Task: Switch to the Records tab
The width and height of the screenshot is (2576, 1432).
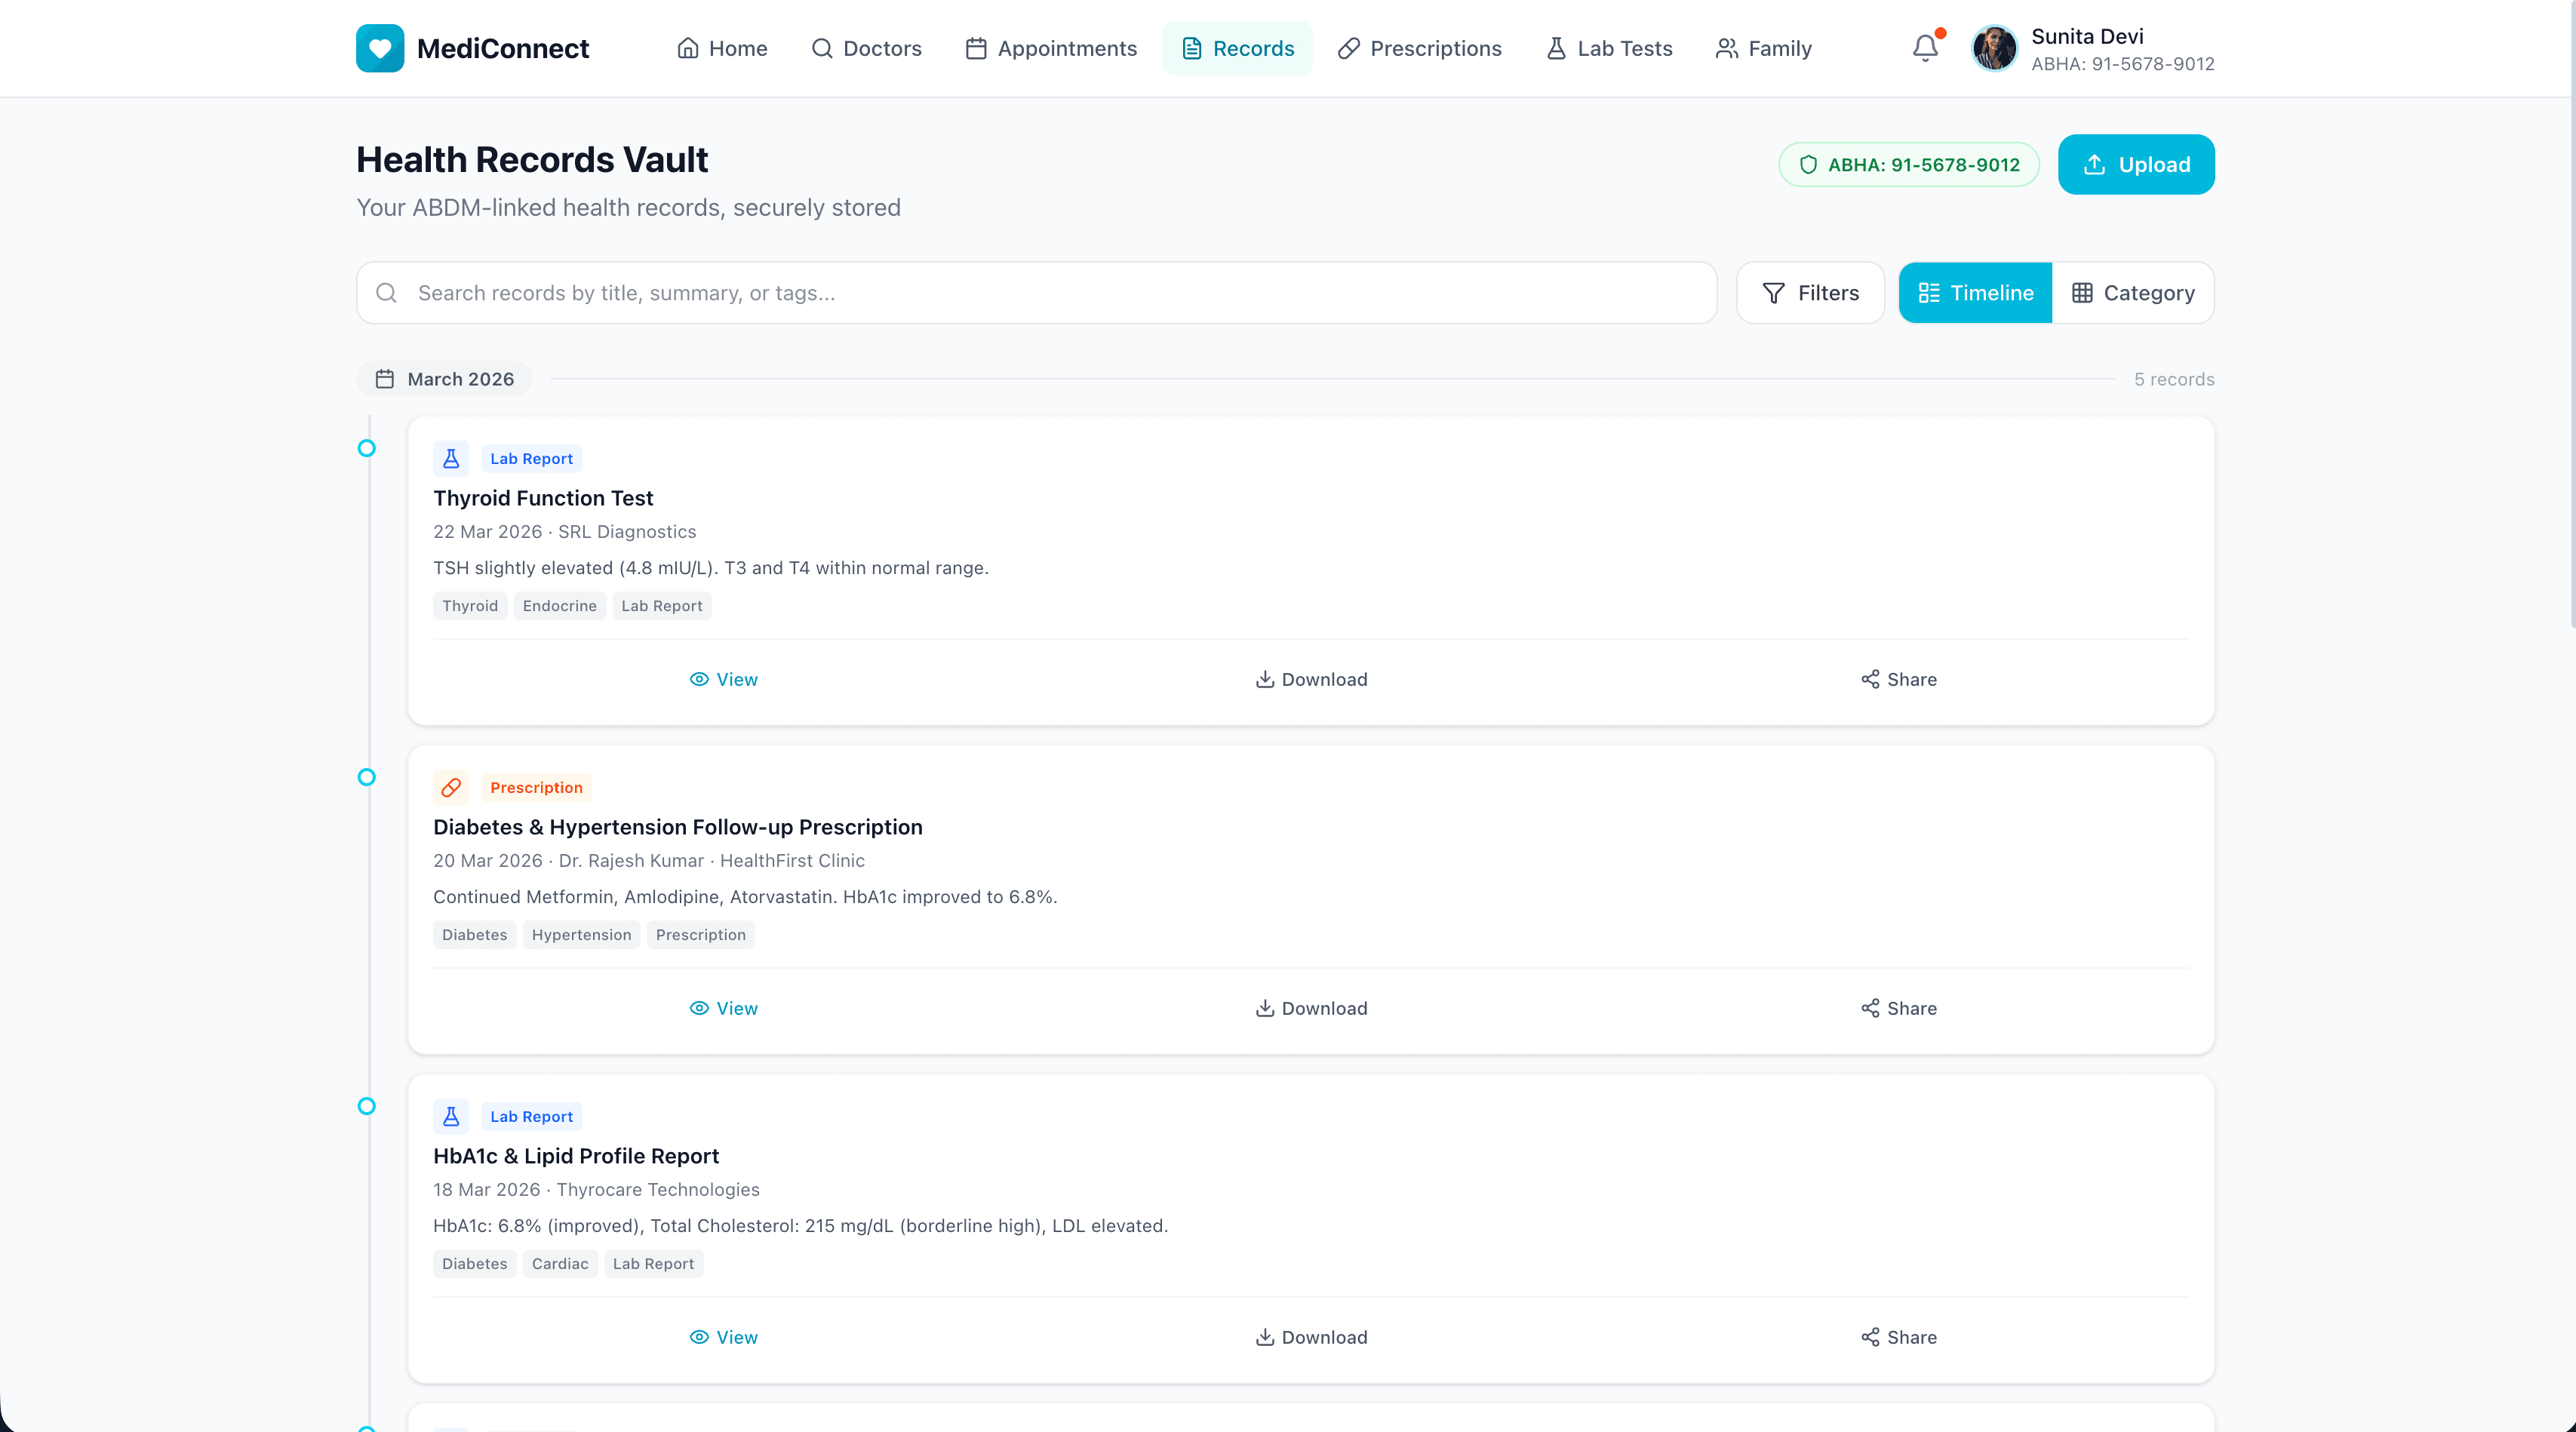Action: click(1237, 48)
